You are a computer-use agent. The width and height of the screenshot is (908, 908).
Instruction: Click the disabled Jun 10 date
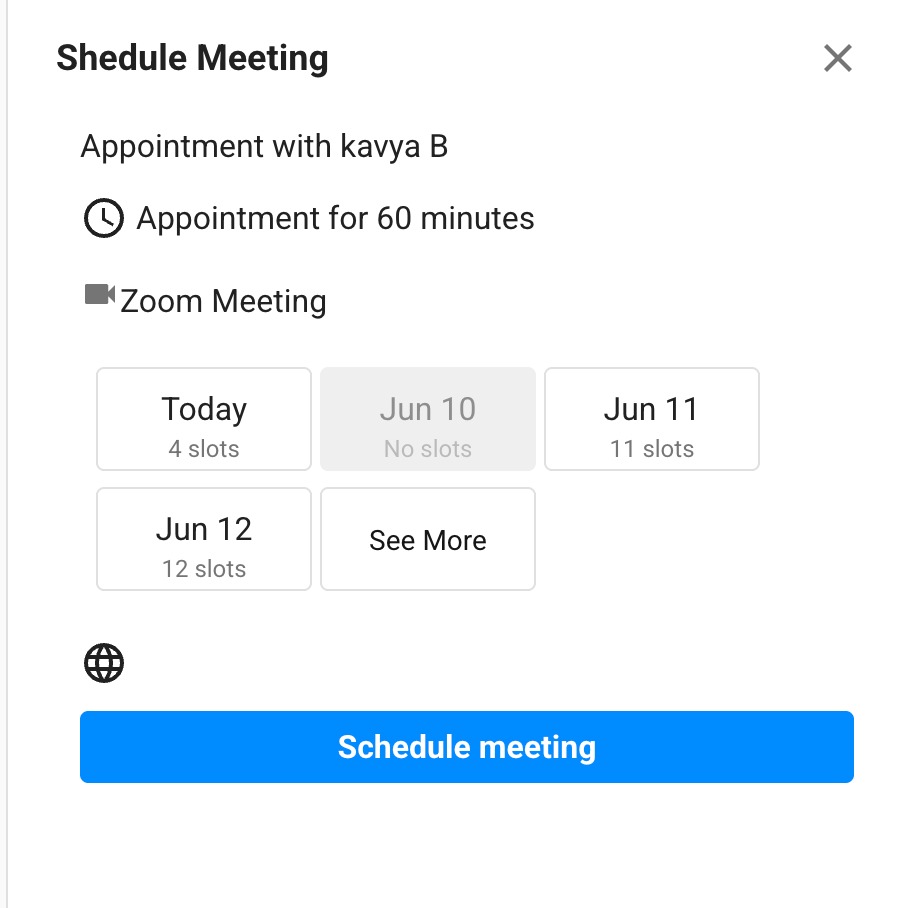pyautogui.click(x=428, y=419)
